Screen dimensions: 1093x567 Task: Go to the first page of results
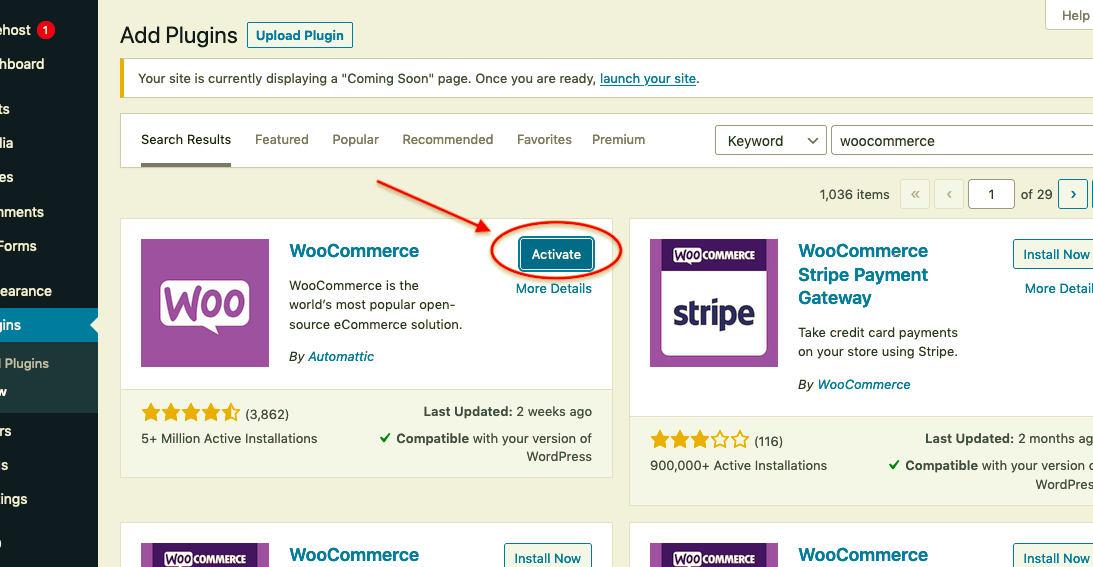pos(915,194)
